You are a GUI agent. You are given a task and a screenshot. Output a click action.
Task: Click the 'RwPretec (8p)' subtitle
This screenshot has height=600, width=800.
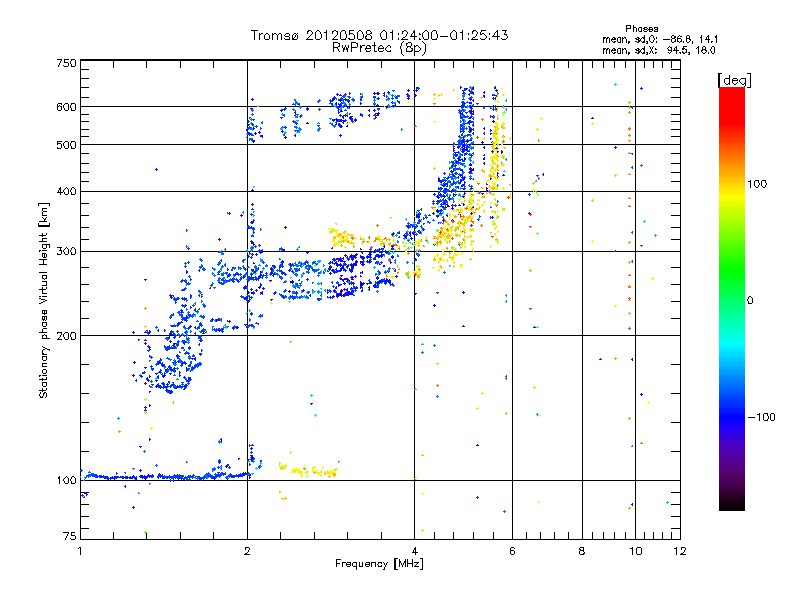(379, 48)
